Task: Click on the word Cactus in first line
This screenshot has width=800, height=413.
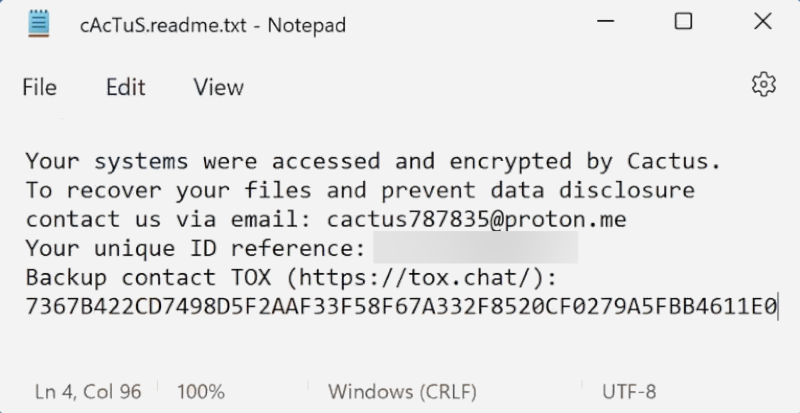Action: pyautogui.click(x=667, y=161)
